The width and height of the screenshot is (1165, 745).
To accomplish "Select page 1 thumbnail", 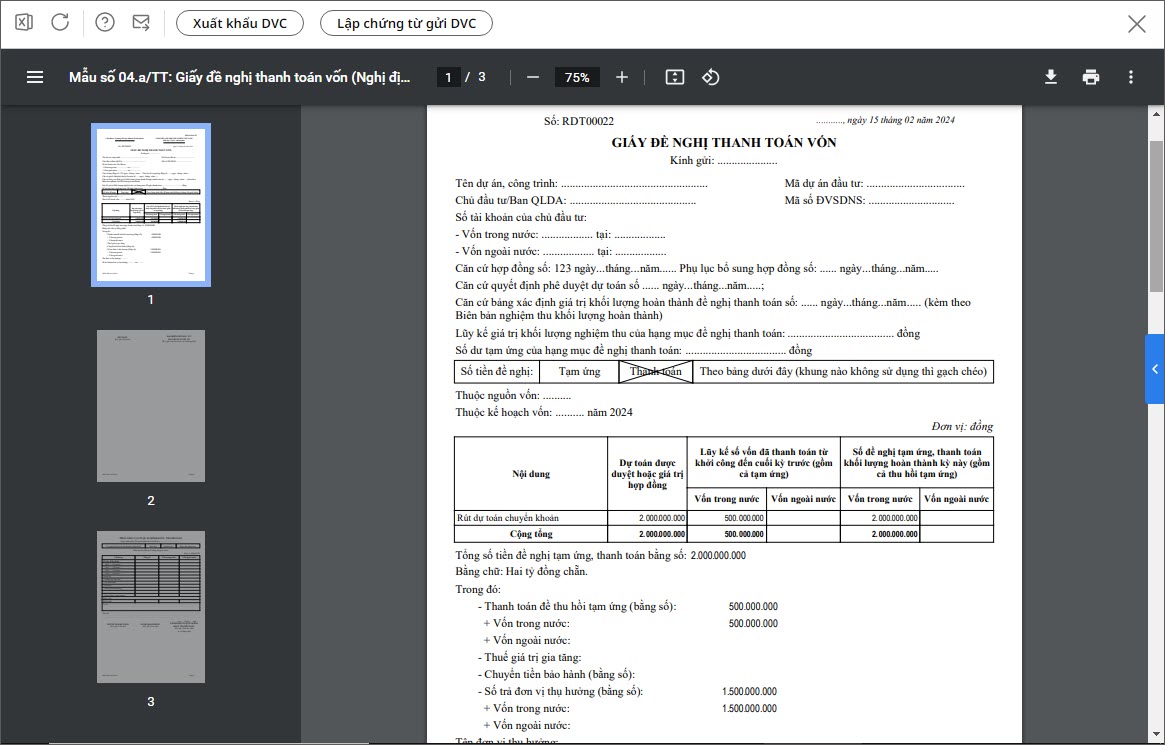I will click(151, 205).
